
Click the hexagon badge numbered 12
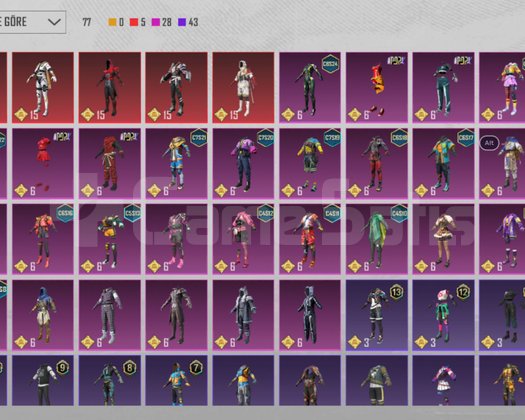(x=464, y=293)
